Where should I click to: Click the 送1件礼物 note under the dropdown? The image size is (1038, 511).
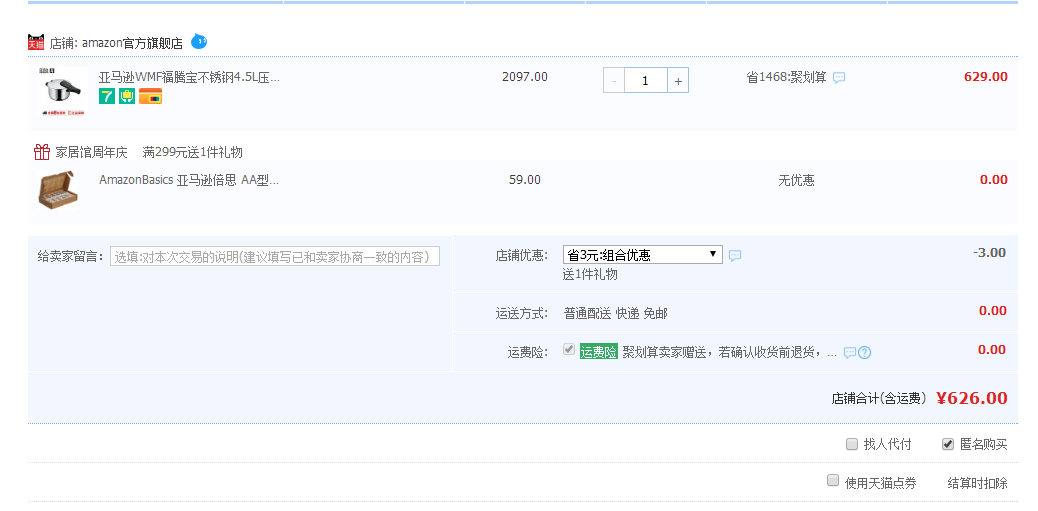tap(590, 274)
